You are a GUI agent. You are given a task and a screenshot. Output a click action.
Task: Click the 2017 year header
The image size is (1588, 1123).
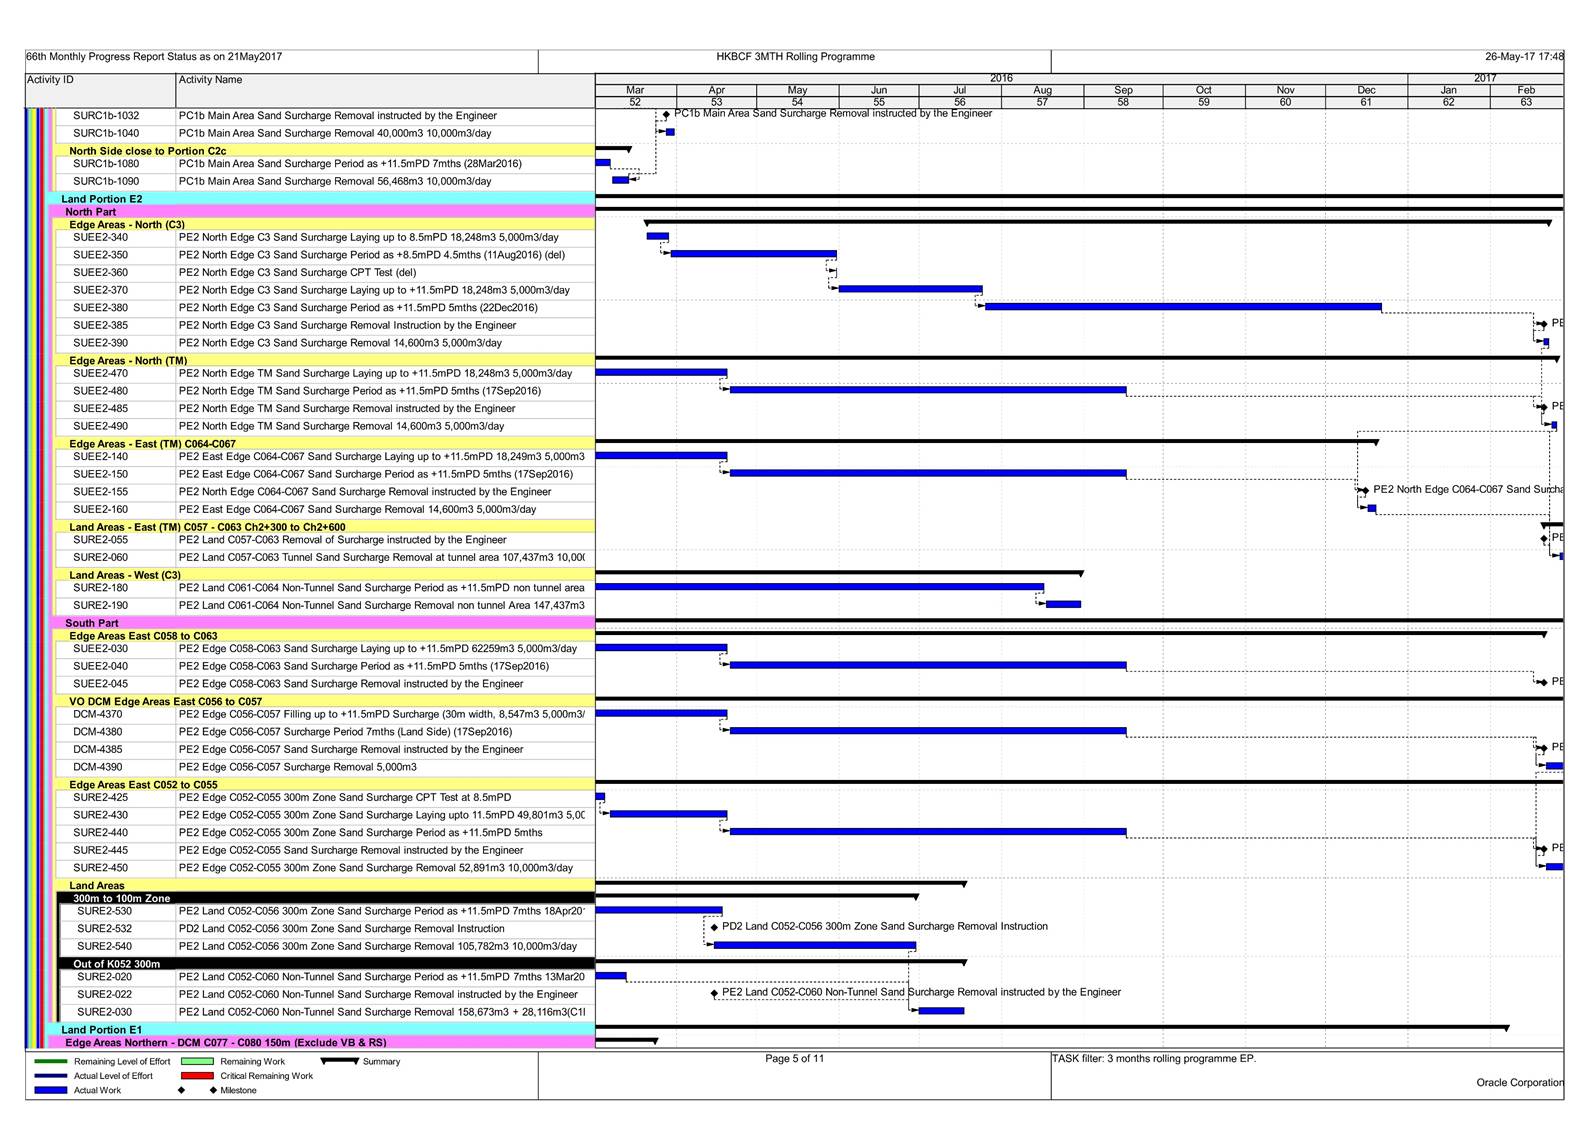[x=1485, y=78]
